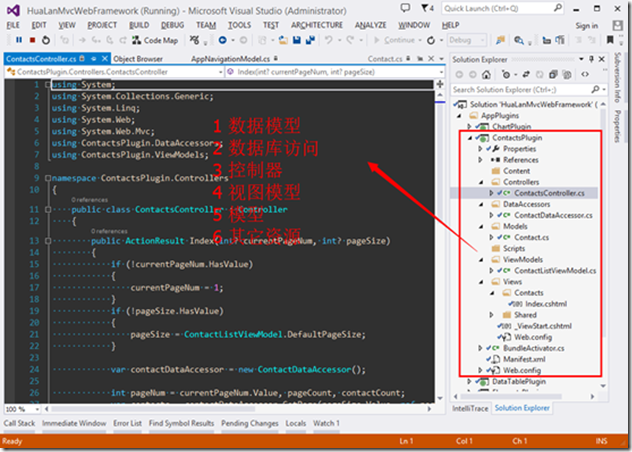Collapse the ContactsPlugin project node
The height and width of the screenshot is (452, 632).
[x=470, y=138]
